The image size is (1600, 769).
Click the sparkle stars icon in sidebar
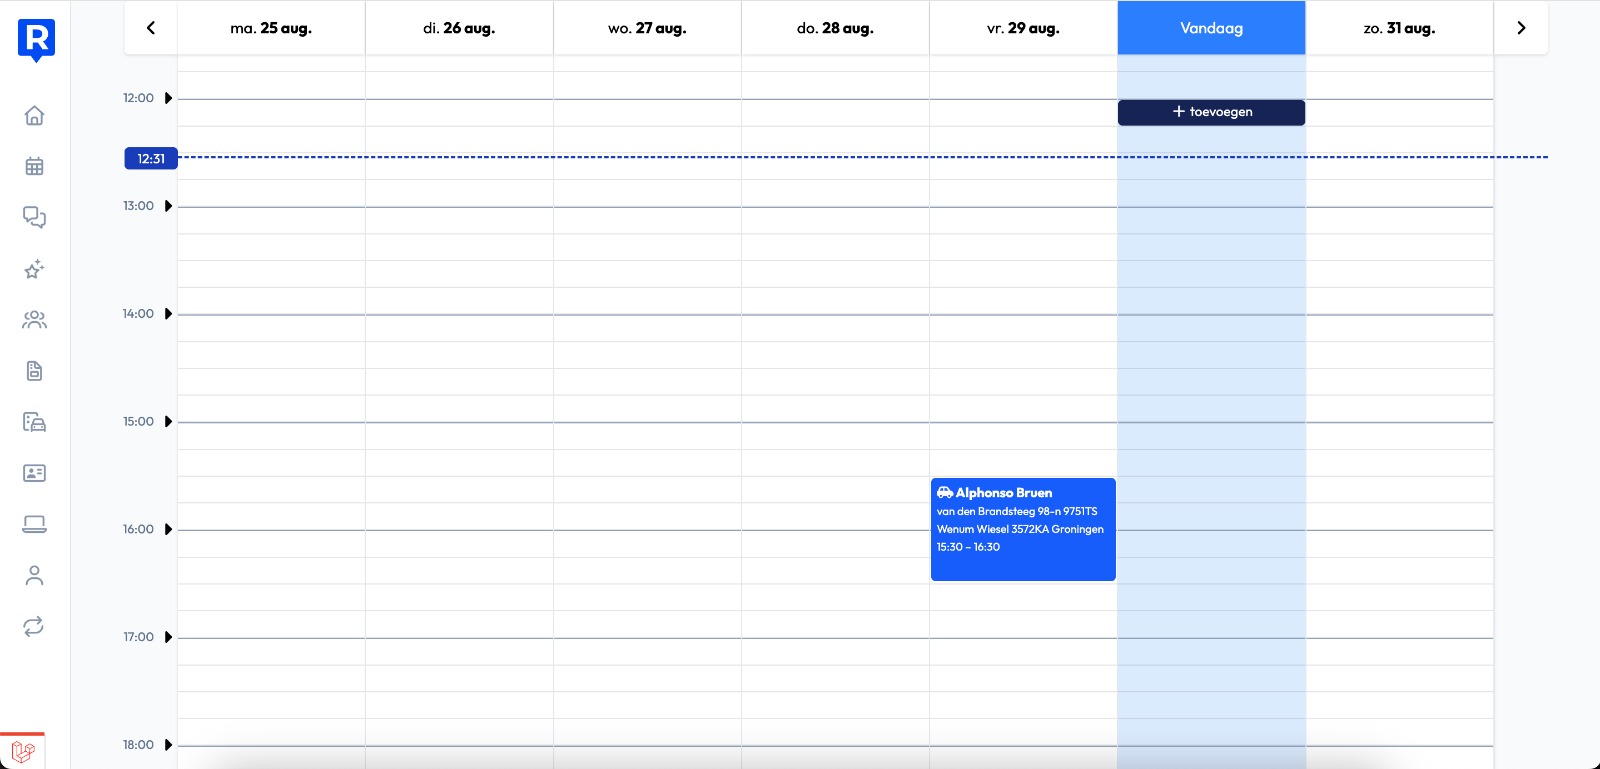[34, 269]
